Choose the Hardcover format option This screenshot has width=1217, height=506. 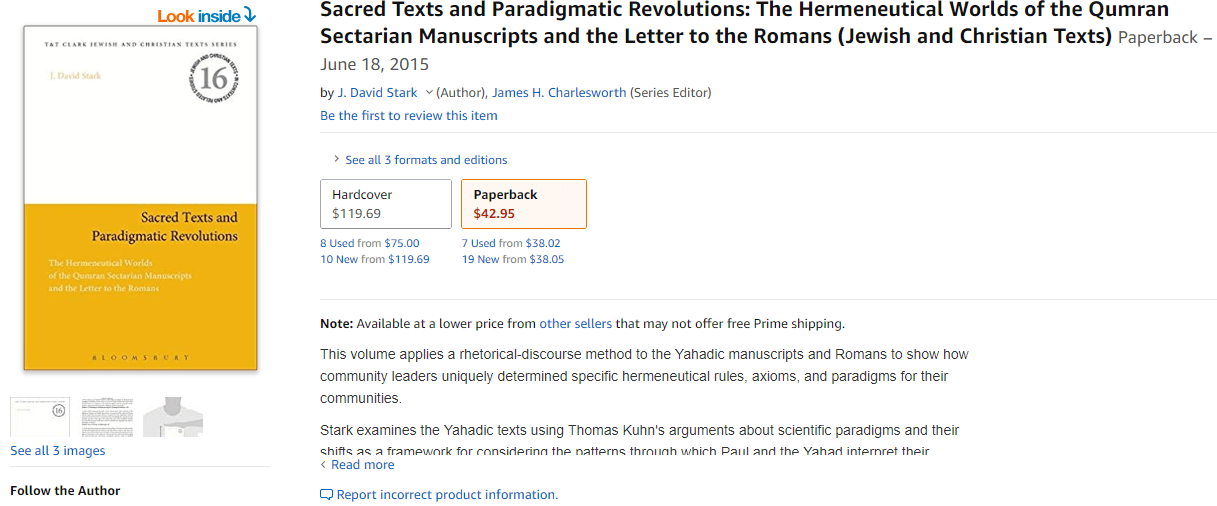[x=385, y=204]
